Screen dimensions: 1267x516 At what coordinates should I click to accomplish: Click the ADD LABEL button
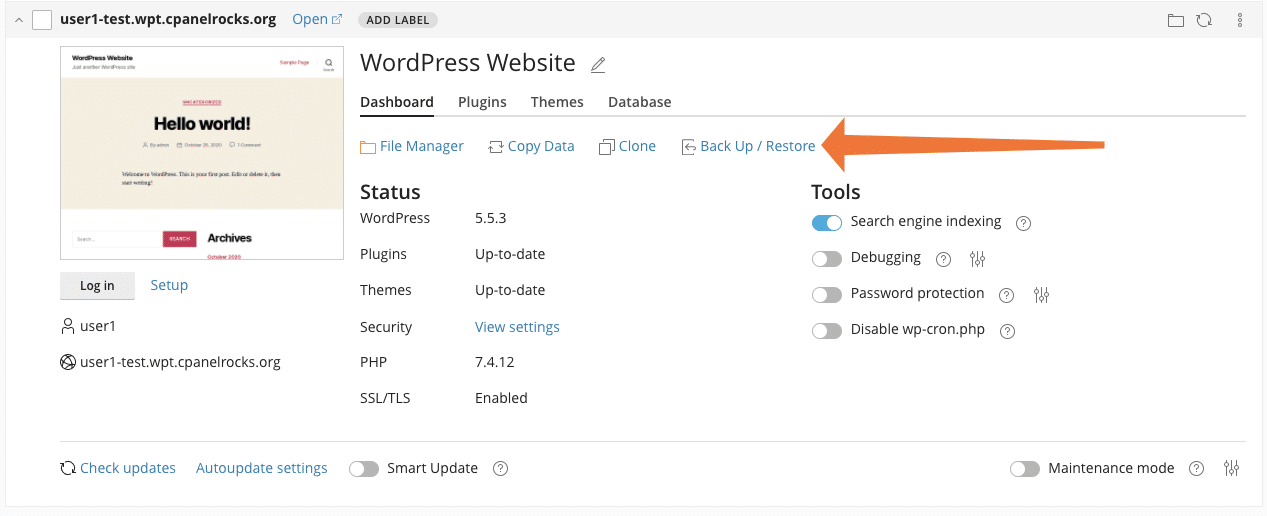click(x=396, y=20)
